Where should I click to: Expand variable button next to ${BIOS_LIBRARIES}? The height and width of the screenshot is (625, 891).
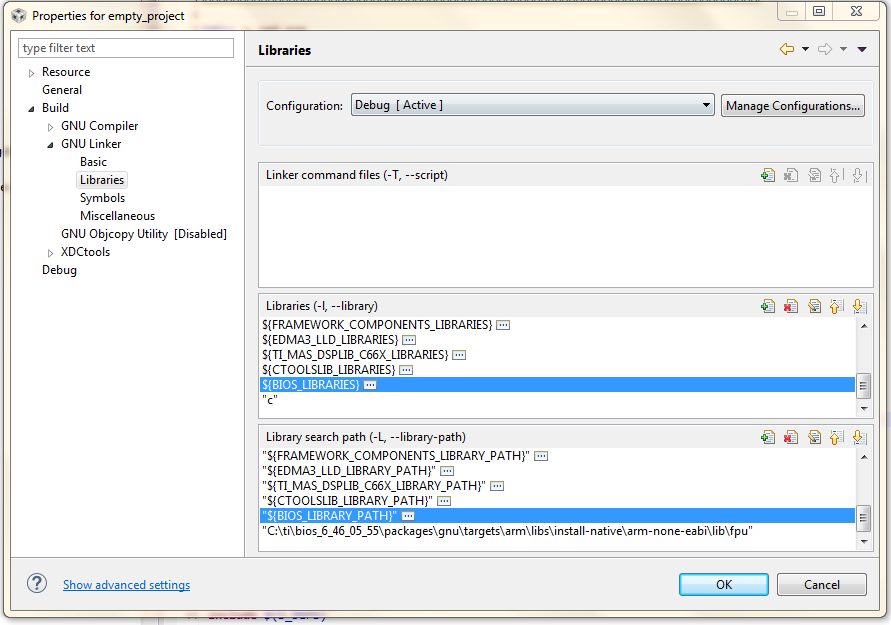370,385
